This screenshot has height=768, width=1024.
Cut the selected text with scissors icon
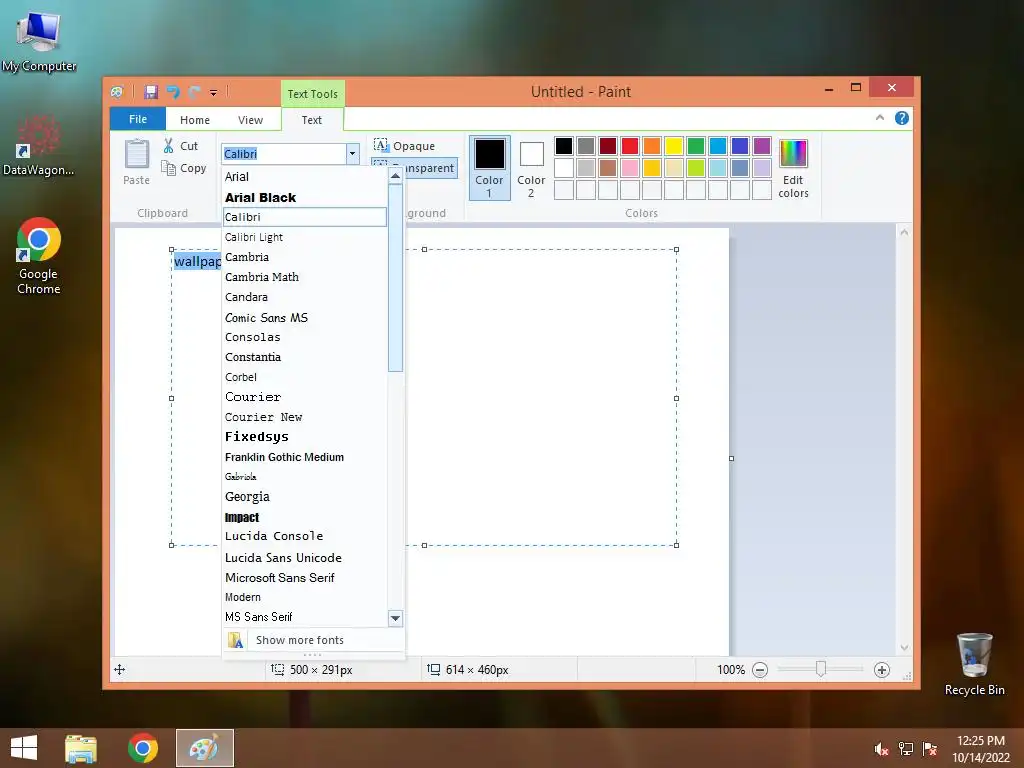168,146
